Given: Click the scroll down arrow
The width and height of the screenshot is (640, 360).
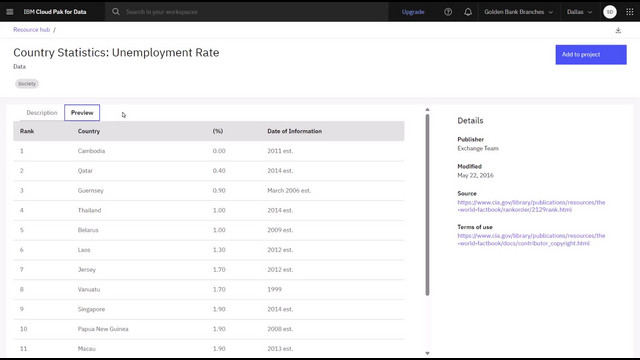Looking at the screenshot, I should click(x=427, y=353).
